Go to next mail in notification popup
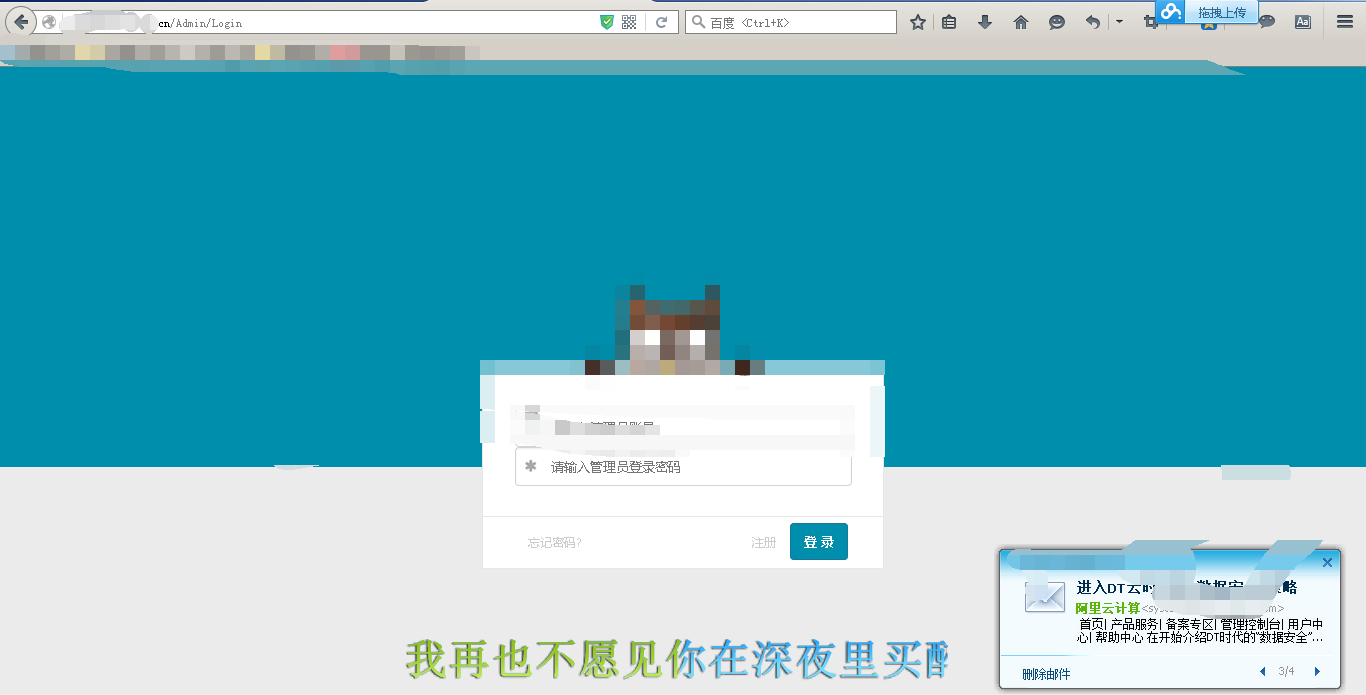This screenshot has height=695, width=1366. (x=1317, y=671)
